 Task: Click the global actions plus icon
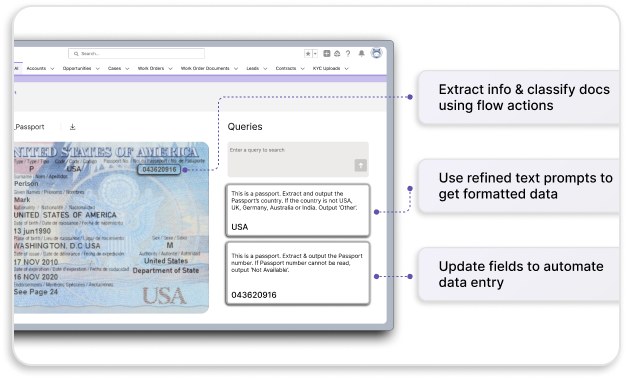click(x=327, y=54)
